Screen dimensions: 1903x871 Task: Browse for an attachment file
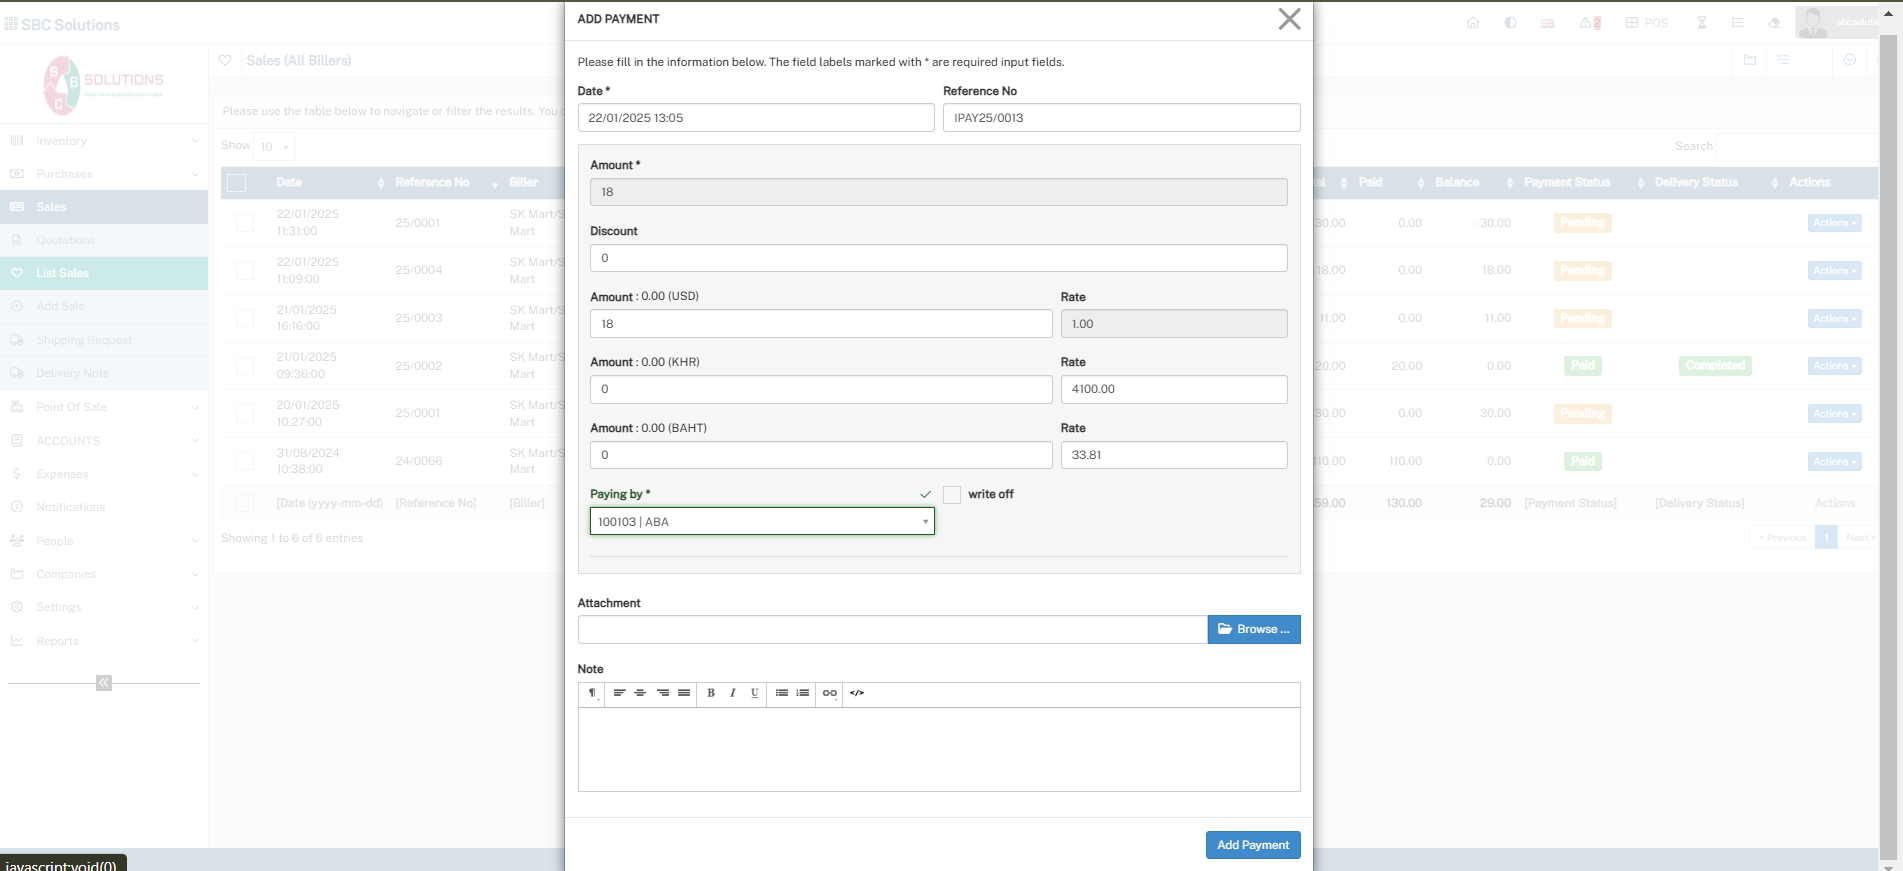pos(1253,630)
